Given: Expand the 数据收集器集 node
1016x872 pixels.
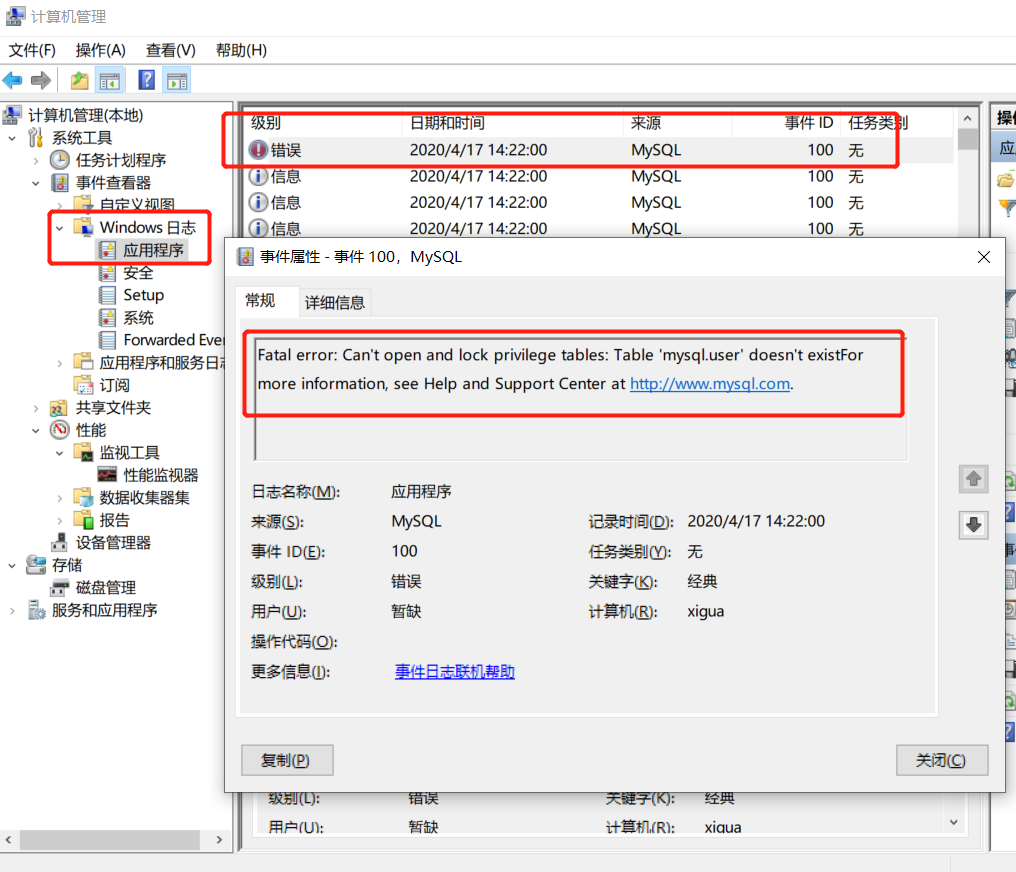Looking at the screenshot, I should click(60, 498).
